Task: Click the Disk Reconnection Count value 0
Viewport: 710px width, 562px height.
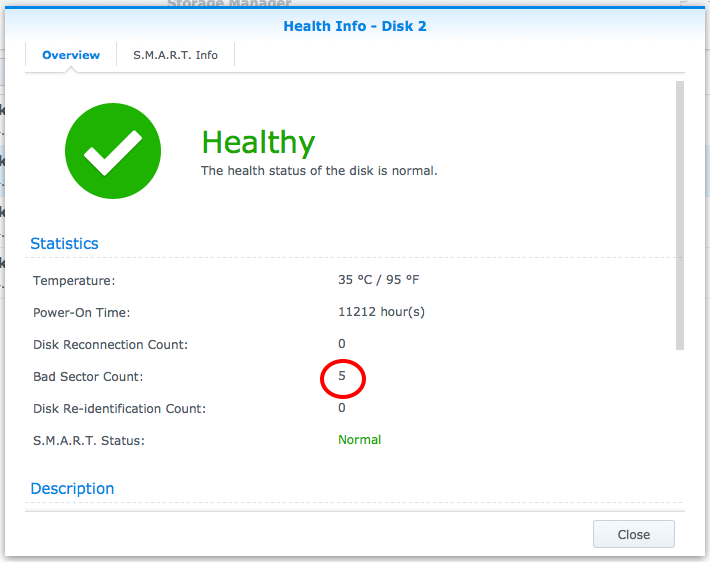Action: [x=342, y=344]
